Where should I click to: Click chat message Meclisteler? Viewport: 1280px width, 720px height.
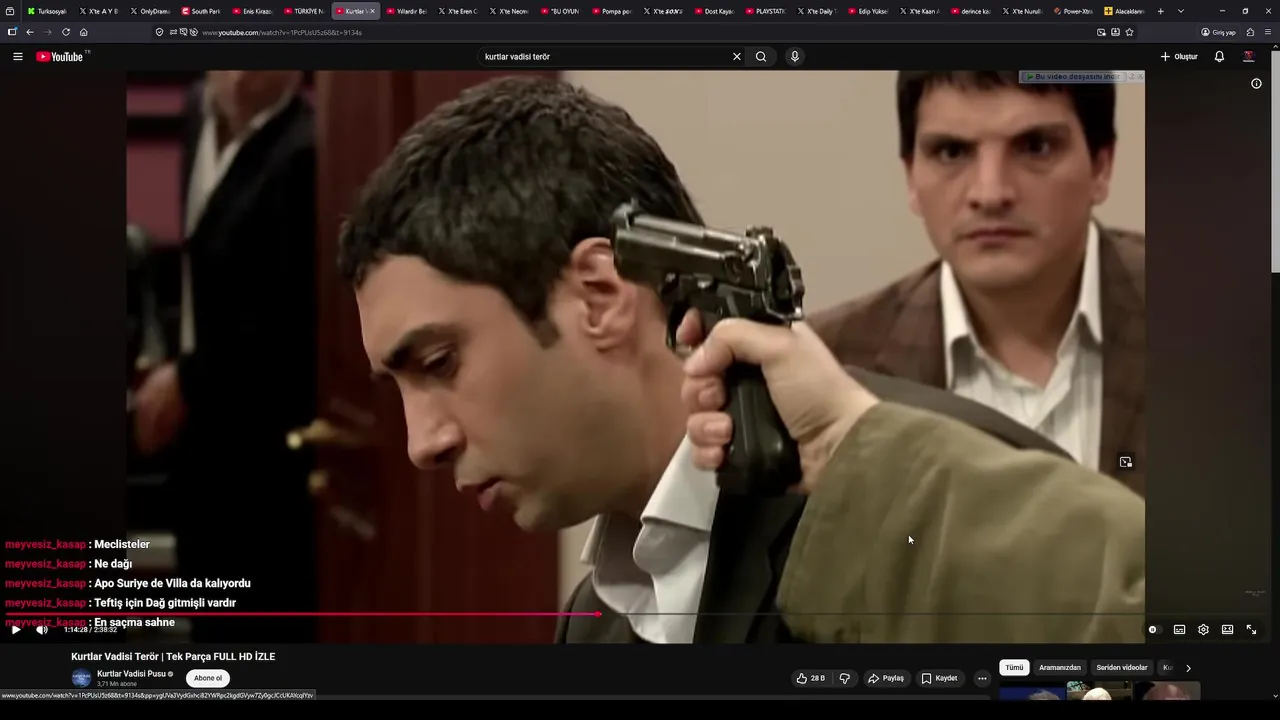coord(122,545)
